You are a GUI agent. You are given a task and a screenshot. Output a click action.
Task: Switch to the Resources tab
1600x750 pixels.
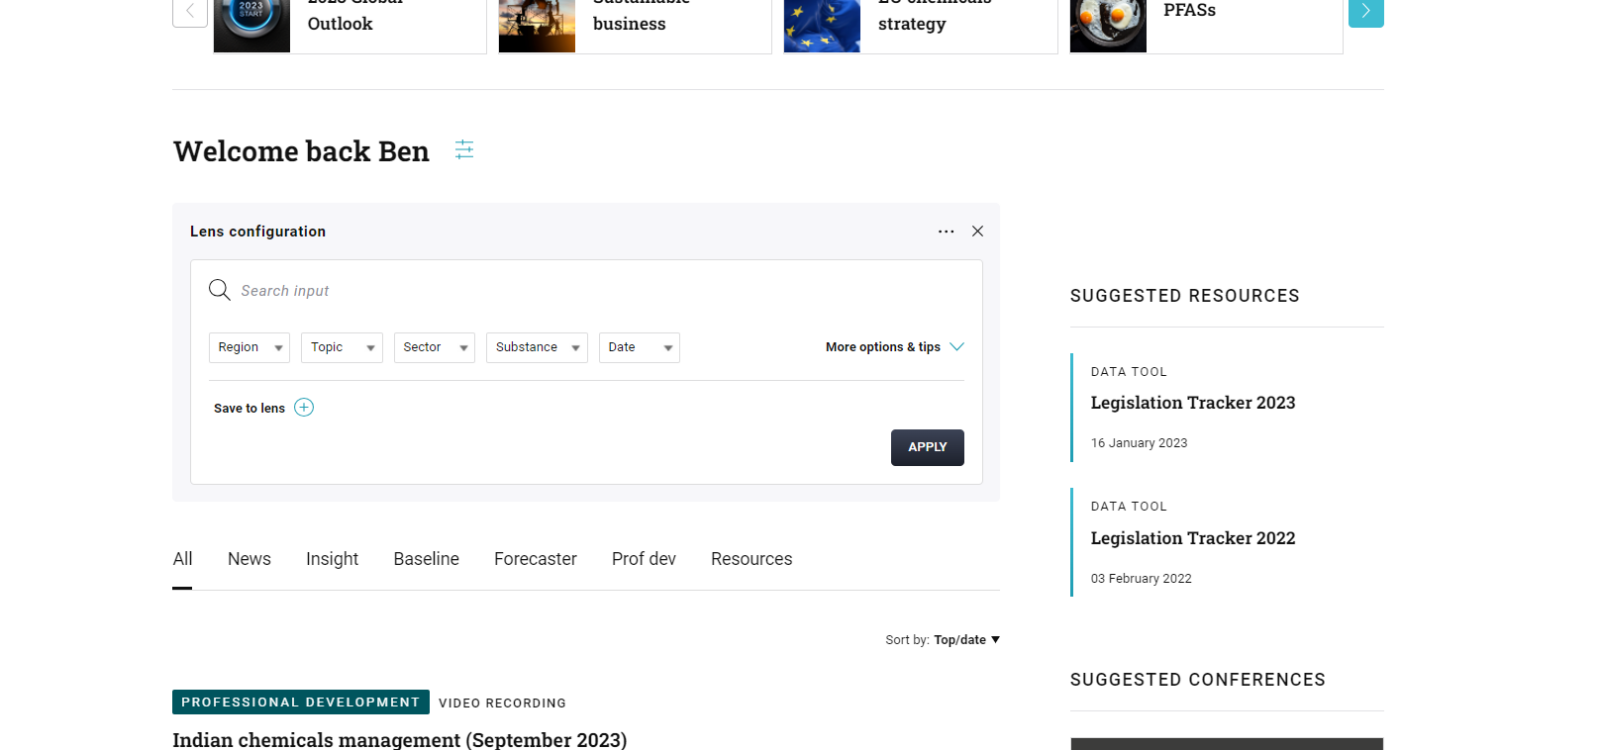(x=751, y=559)
